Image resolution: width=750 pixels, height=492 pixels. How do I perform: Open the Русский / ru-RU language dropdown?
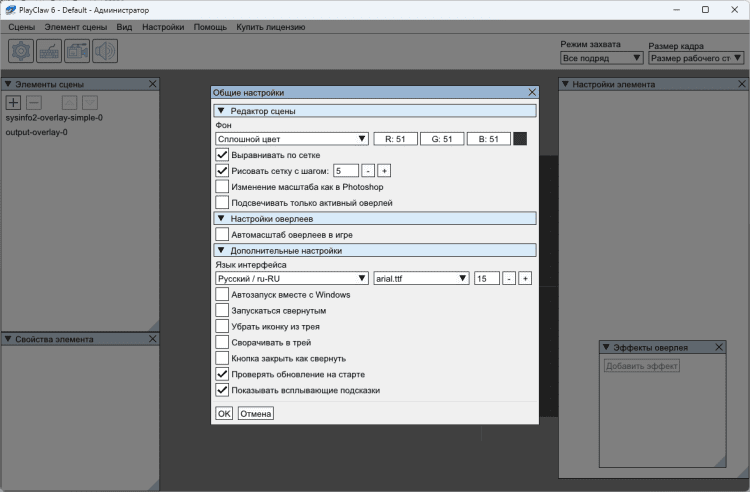pos(292,278)
